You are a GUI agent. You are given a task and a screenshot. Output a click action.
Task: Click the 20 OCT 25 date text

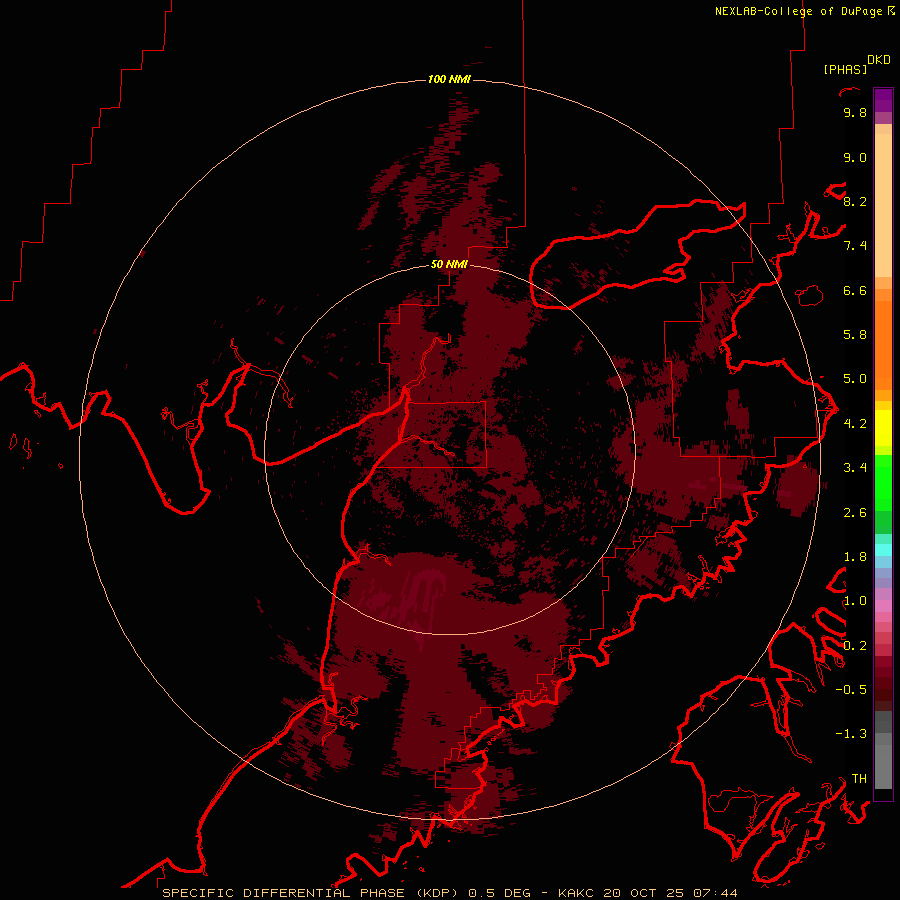(643, 893)
